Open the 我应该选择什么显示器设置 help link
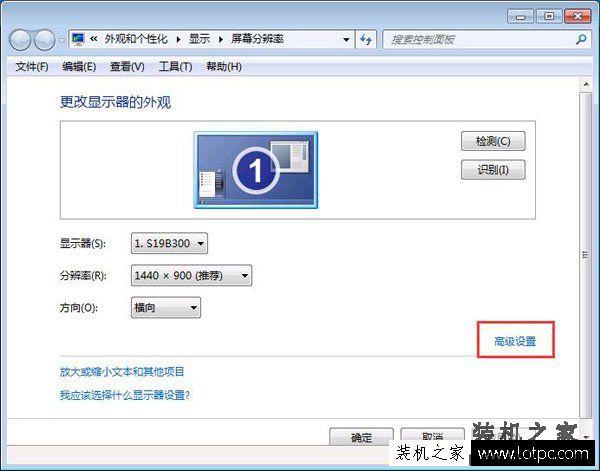Viewport: 600px width, 471px height. [x=125, y=395]
